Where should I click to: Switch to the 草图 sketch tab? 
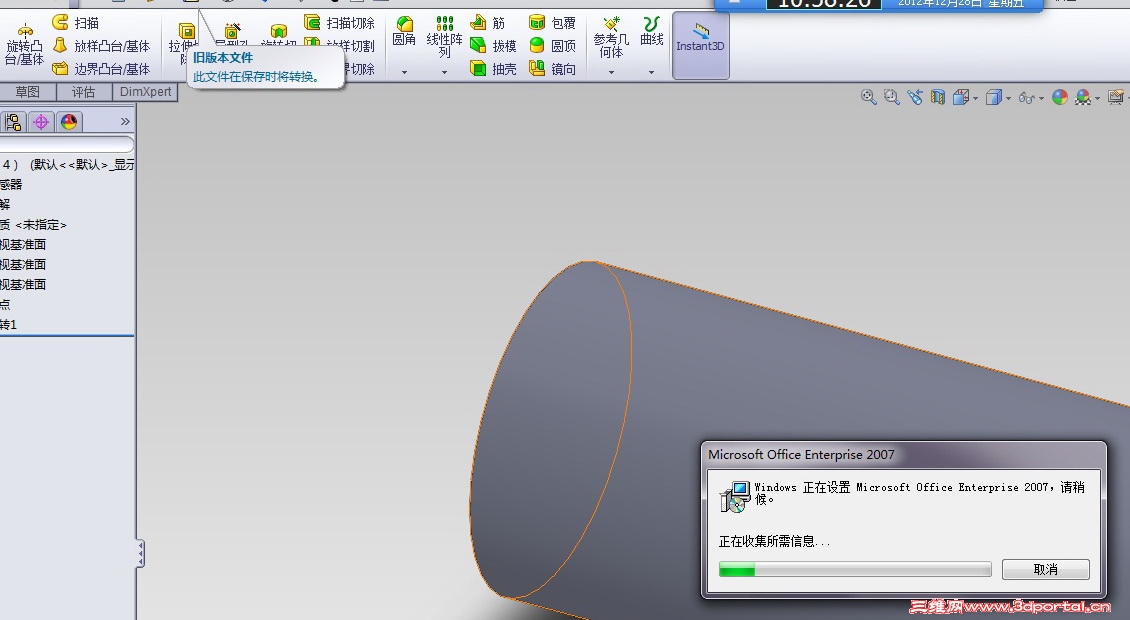pyautogui.click(x=27, y=92)
